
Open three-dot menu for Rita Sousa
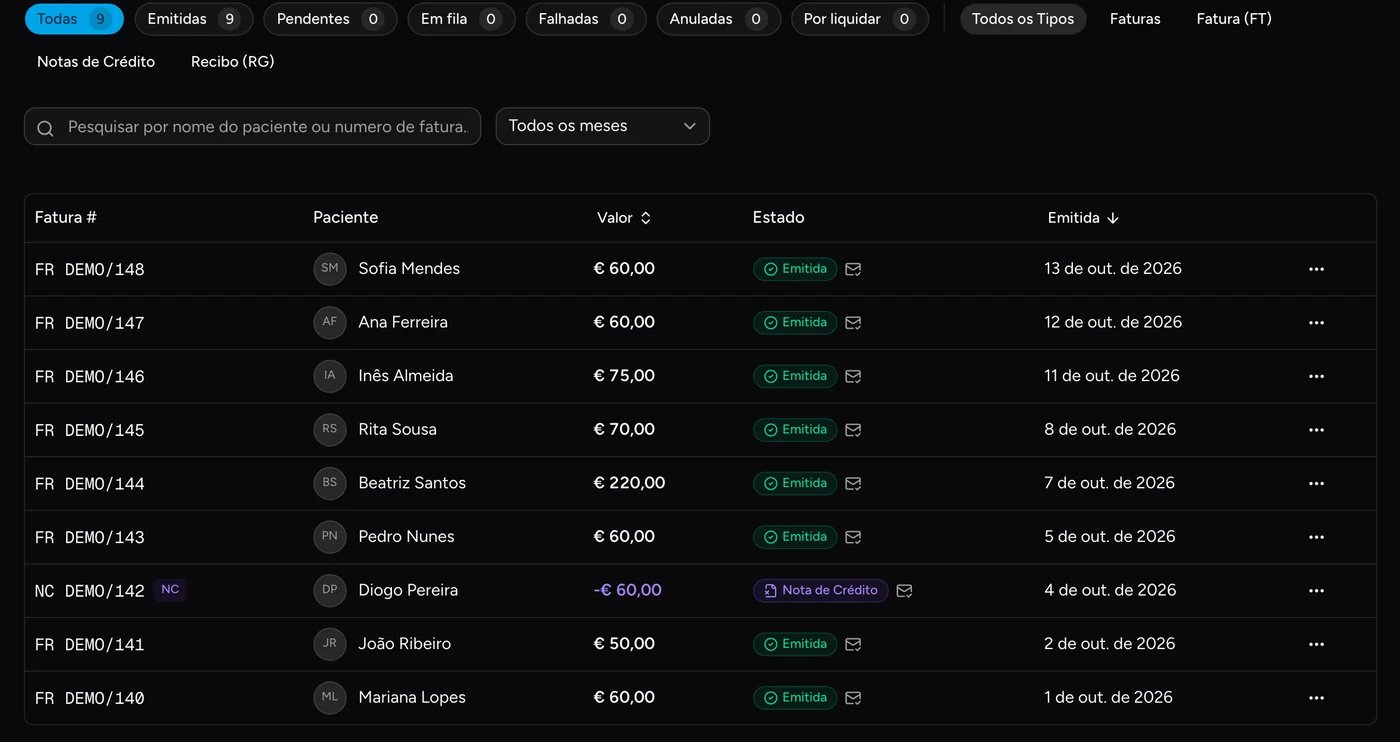pyautogui.click(x=1316, y=430)
